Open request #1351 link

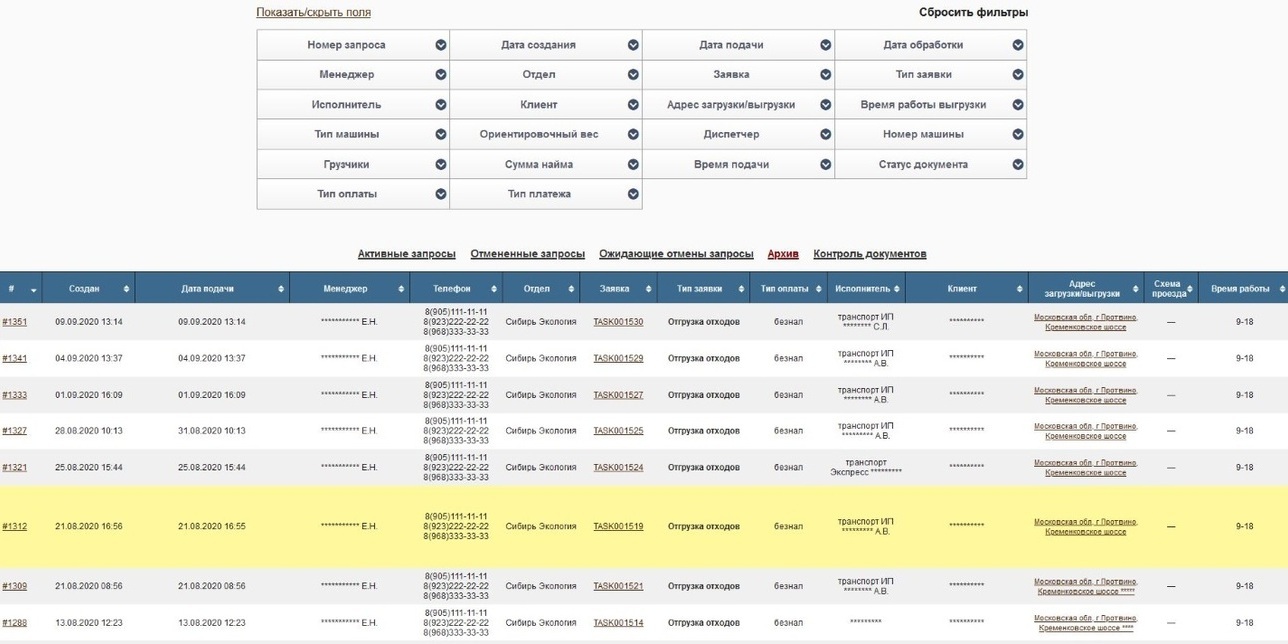[x=15, y=322]
